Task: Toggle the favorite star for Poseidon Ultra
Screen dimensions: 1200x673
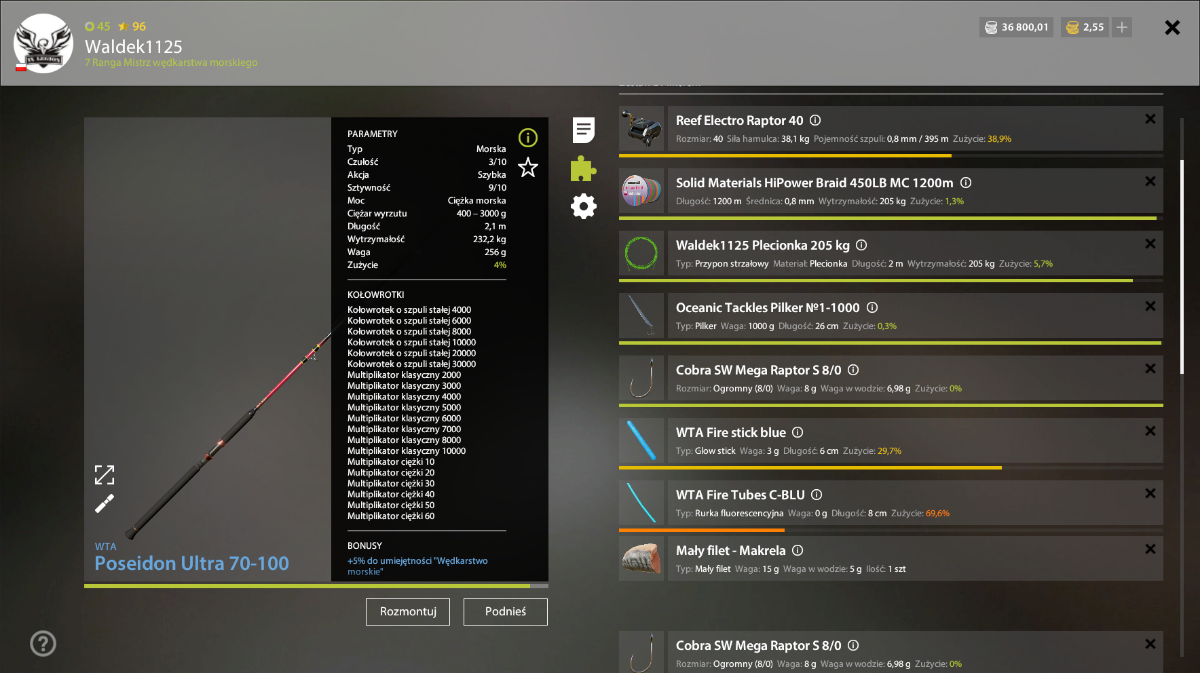Action: 528,167
